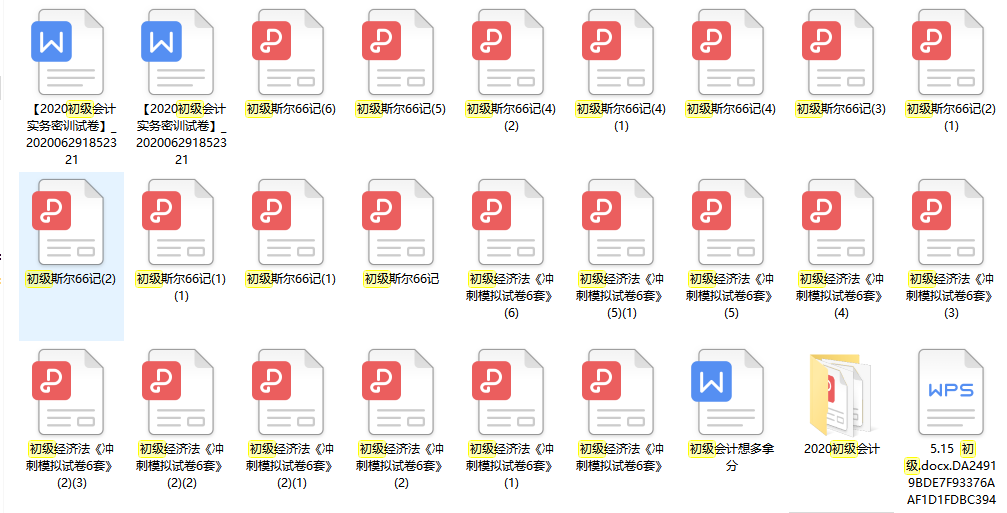Click the highlighted 初级斯尔66记(2) PDF icon

(x=67, y=222)
